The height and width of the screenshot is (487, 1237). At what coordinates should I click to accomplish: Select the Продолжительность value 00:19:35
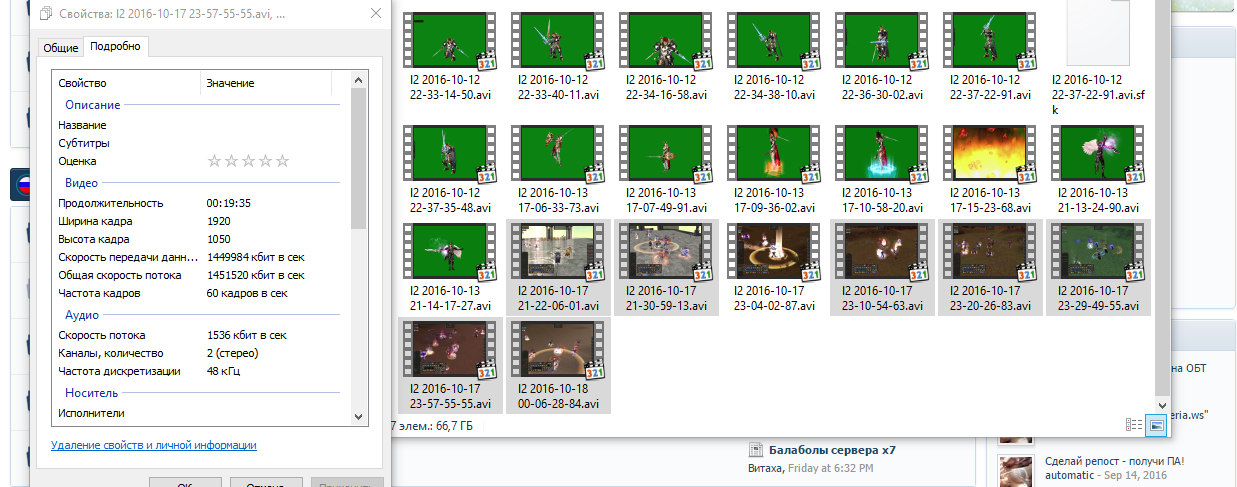tap(228, 203)
